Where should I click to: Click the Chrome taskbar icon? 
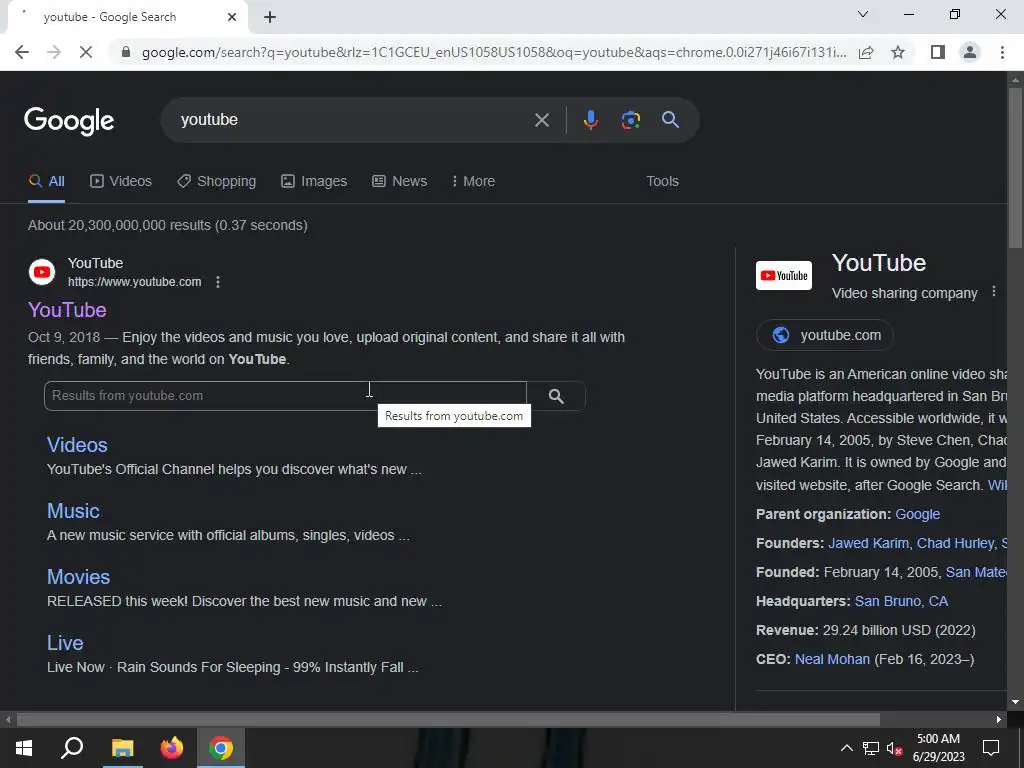[221, 748]
